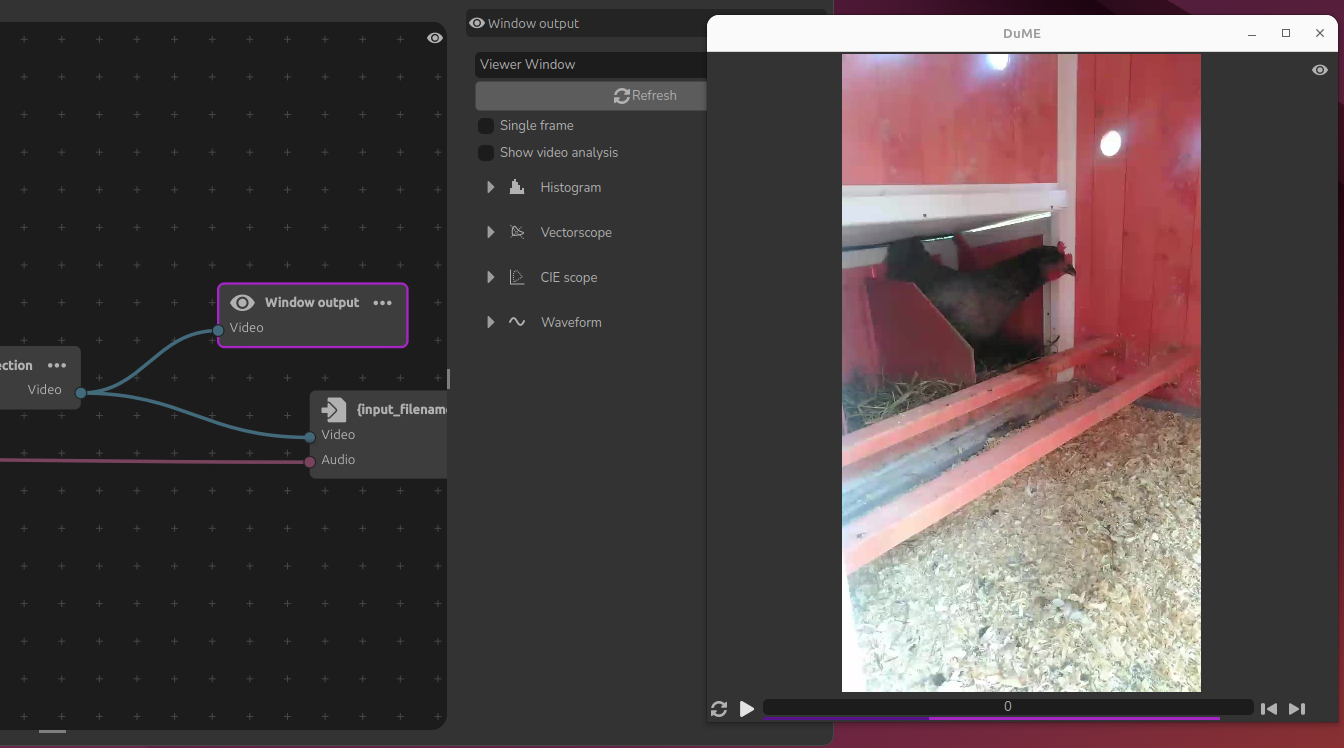
Task: Open Window output node options menu
Action: coord(383,303)
